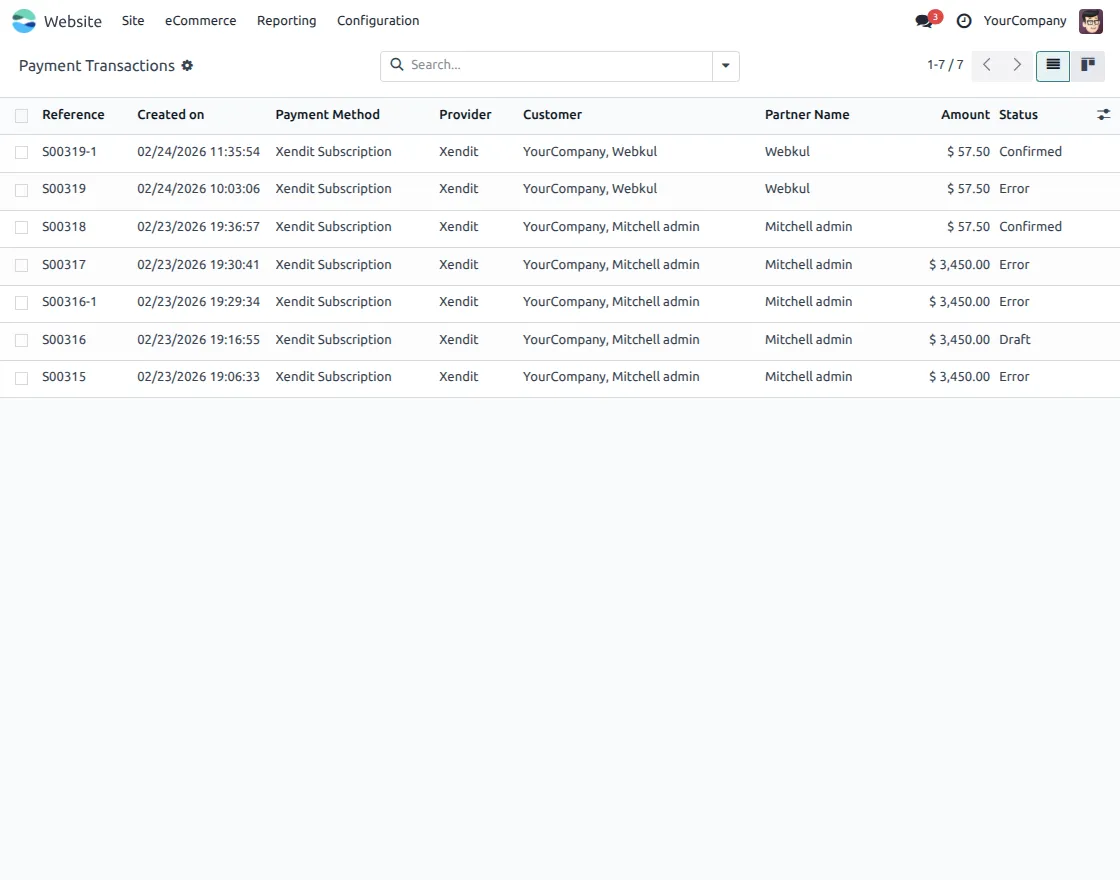Viewport: 1120px width, 880px height.
Task: Open the optional columns selector icon
Action: coord(1104,114)
